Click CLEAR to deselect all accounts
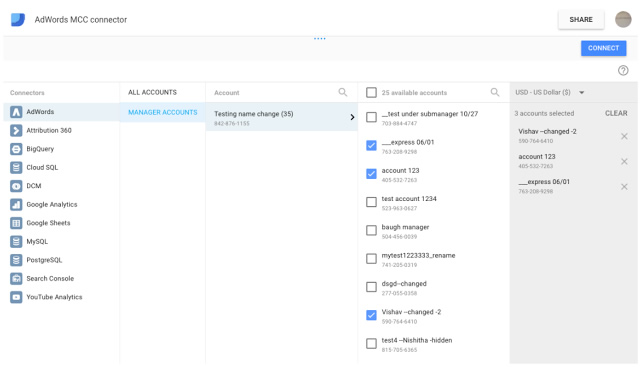Image resolution: width=640 pixels, height=367 pixels. 616,113
